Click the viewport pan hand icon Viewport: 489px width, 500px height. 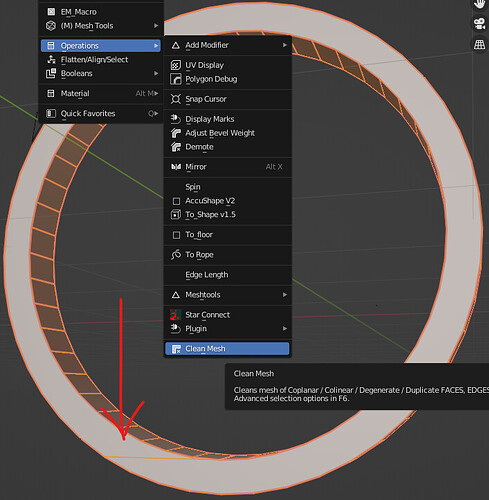coord(480,4)
